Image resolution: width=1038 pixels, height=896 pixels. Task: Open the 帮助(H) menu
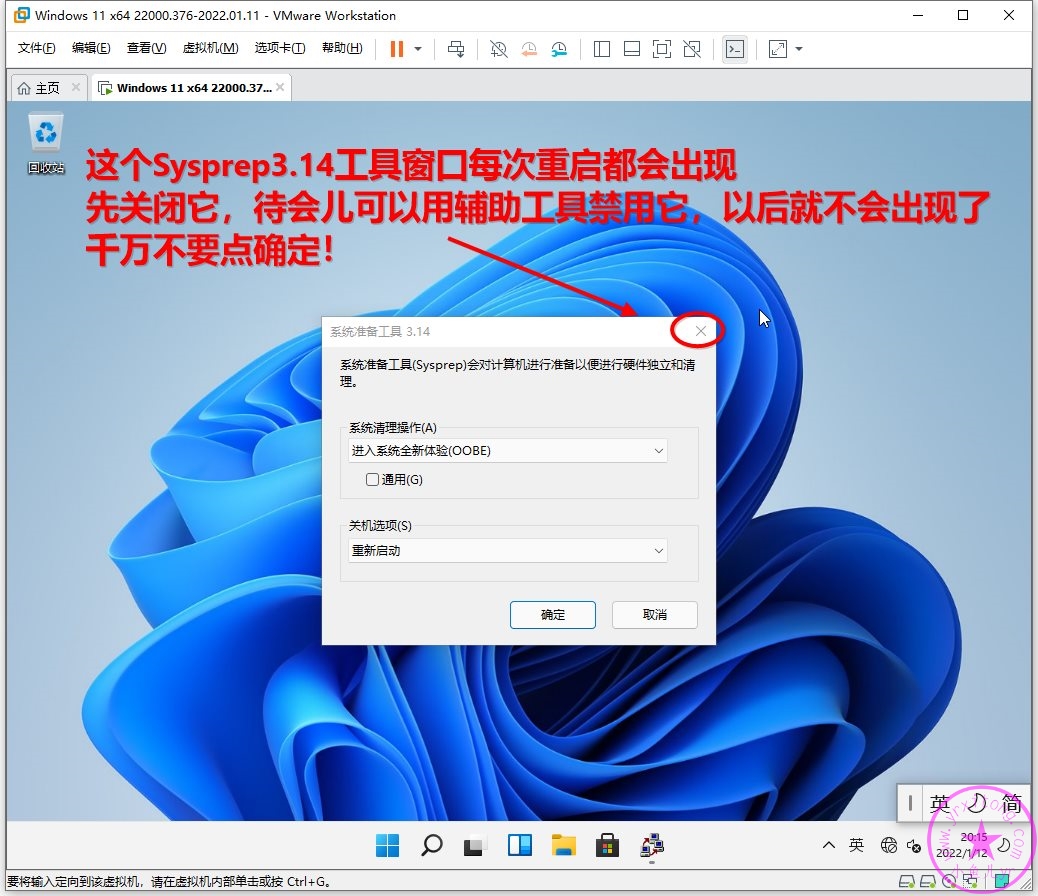coord(342,48)
